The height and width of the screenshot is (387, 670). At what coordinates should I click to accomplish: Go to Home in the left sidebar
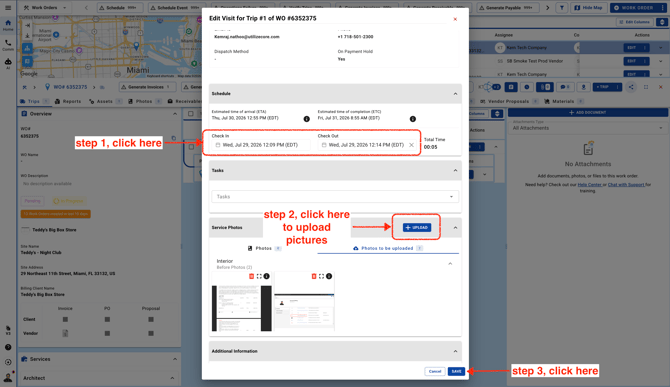(8, 25)
